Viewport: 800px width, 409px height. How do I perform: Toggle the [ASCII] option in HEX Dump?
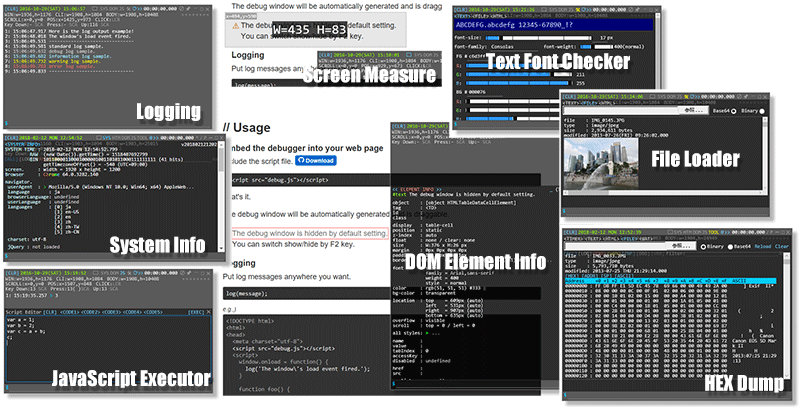[624, 276]
